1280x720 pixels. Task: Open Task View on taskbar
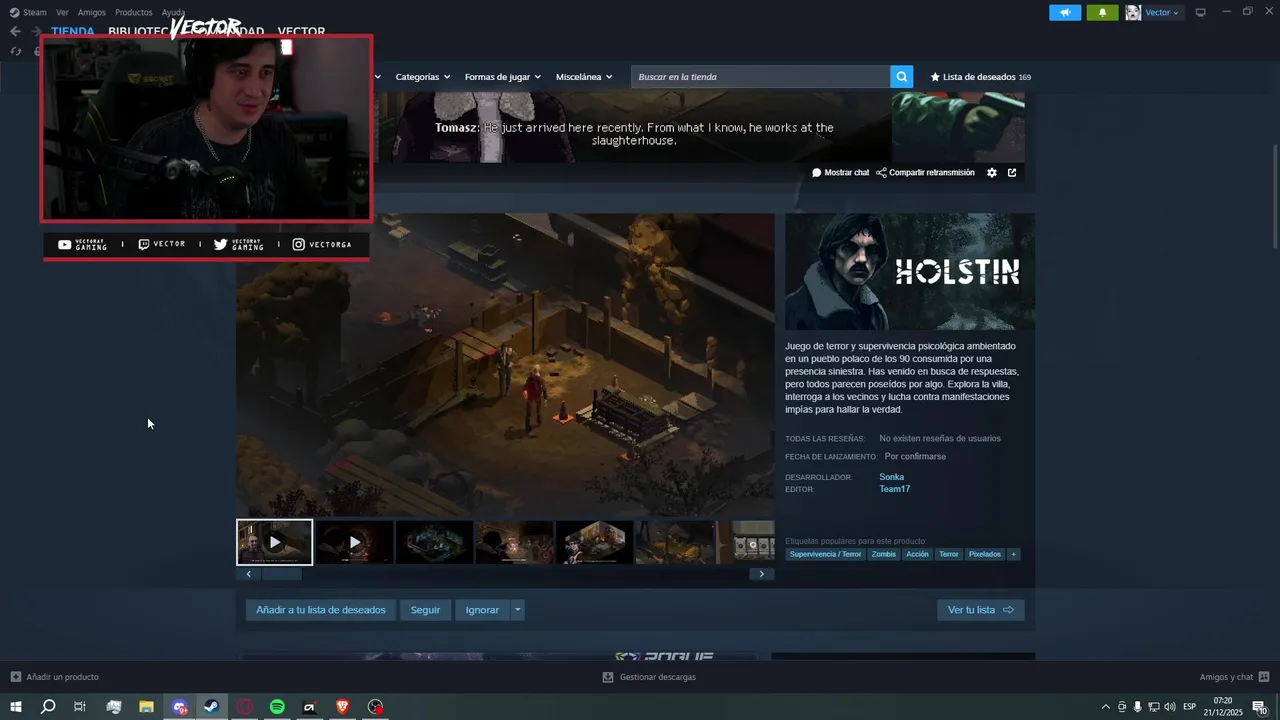80,707
